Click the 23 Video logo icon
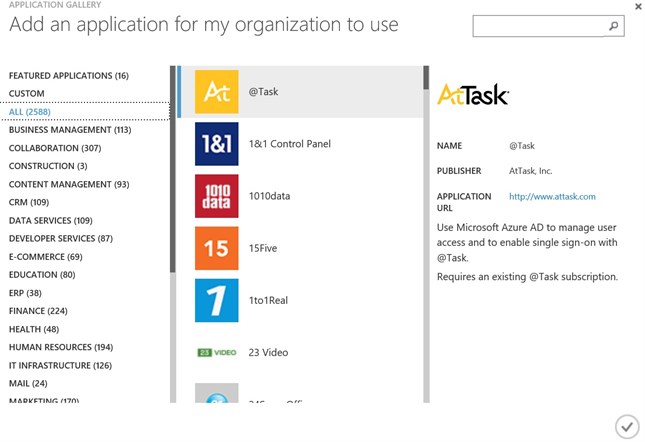 [216, 352]
